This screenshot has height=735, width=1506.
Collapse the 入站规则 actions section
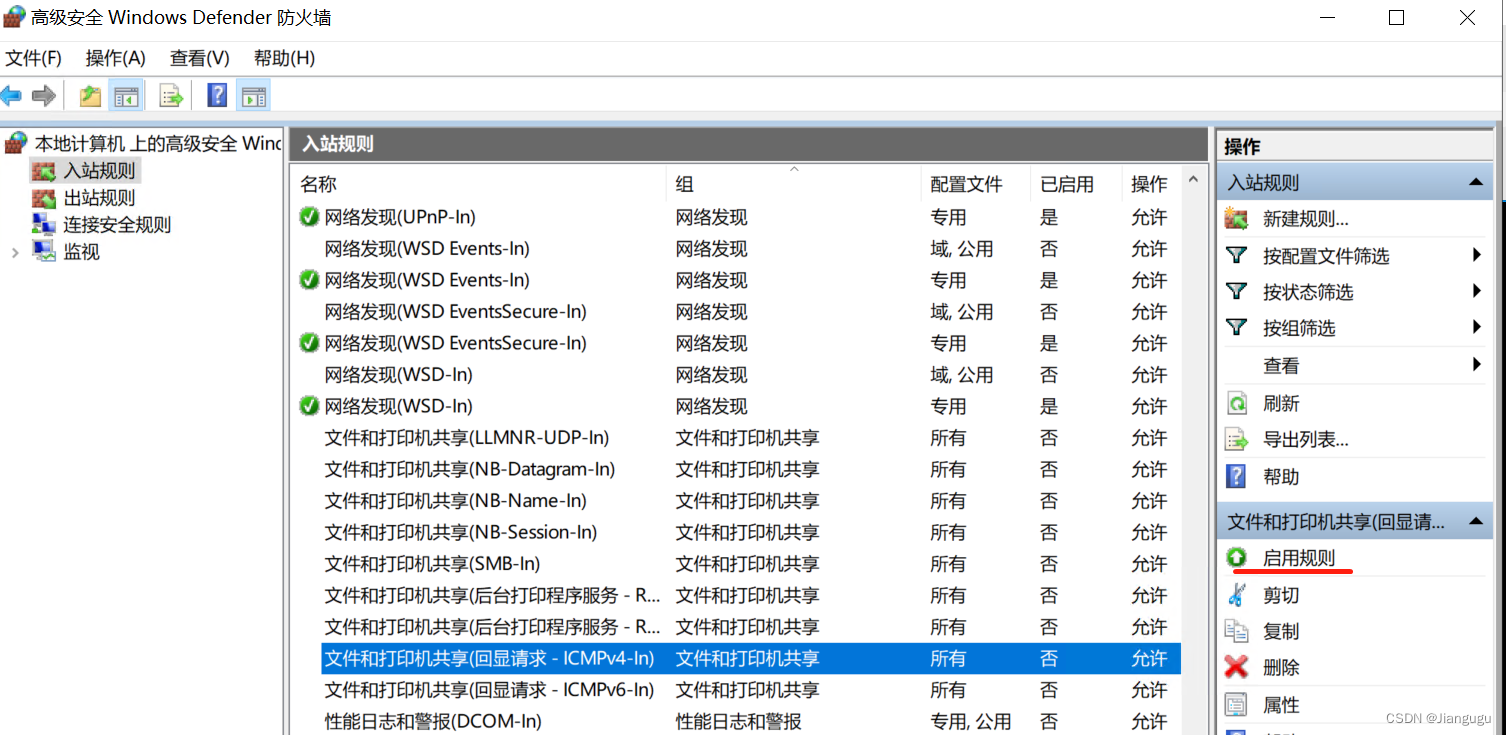pos(1475,183)
